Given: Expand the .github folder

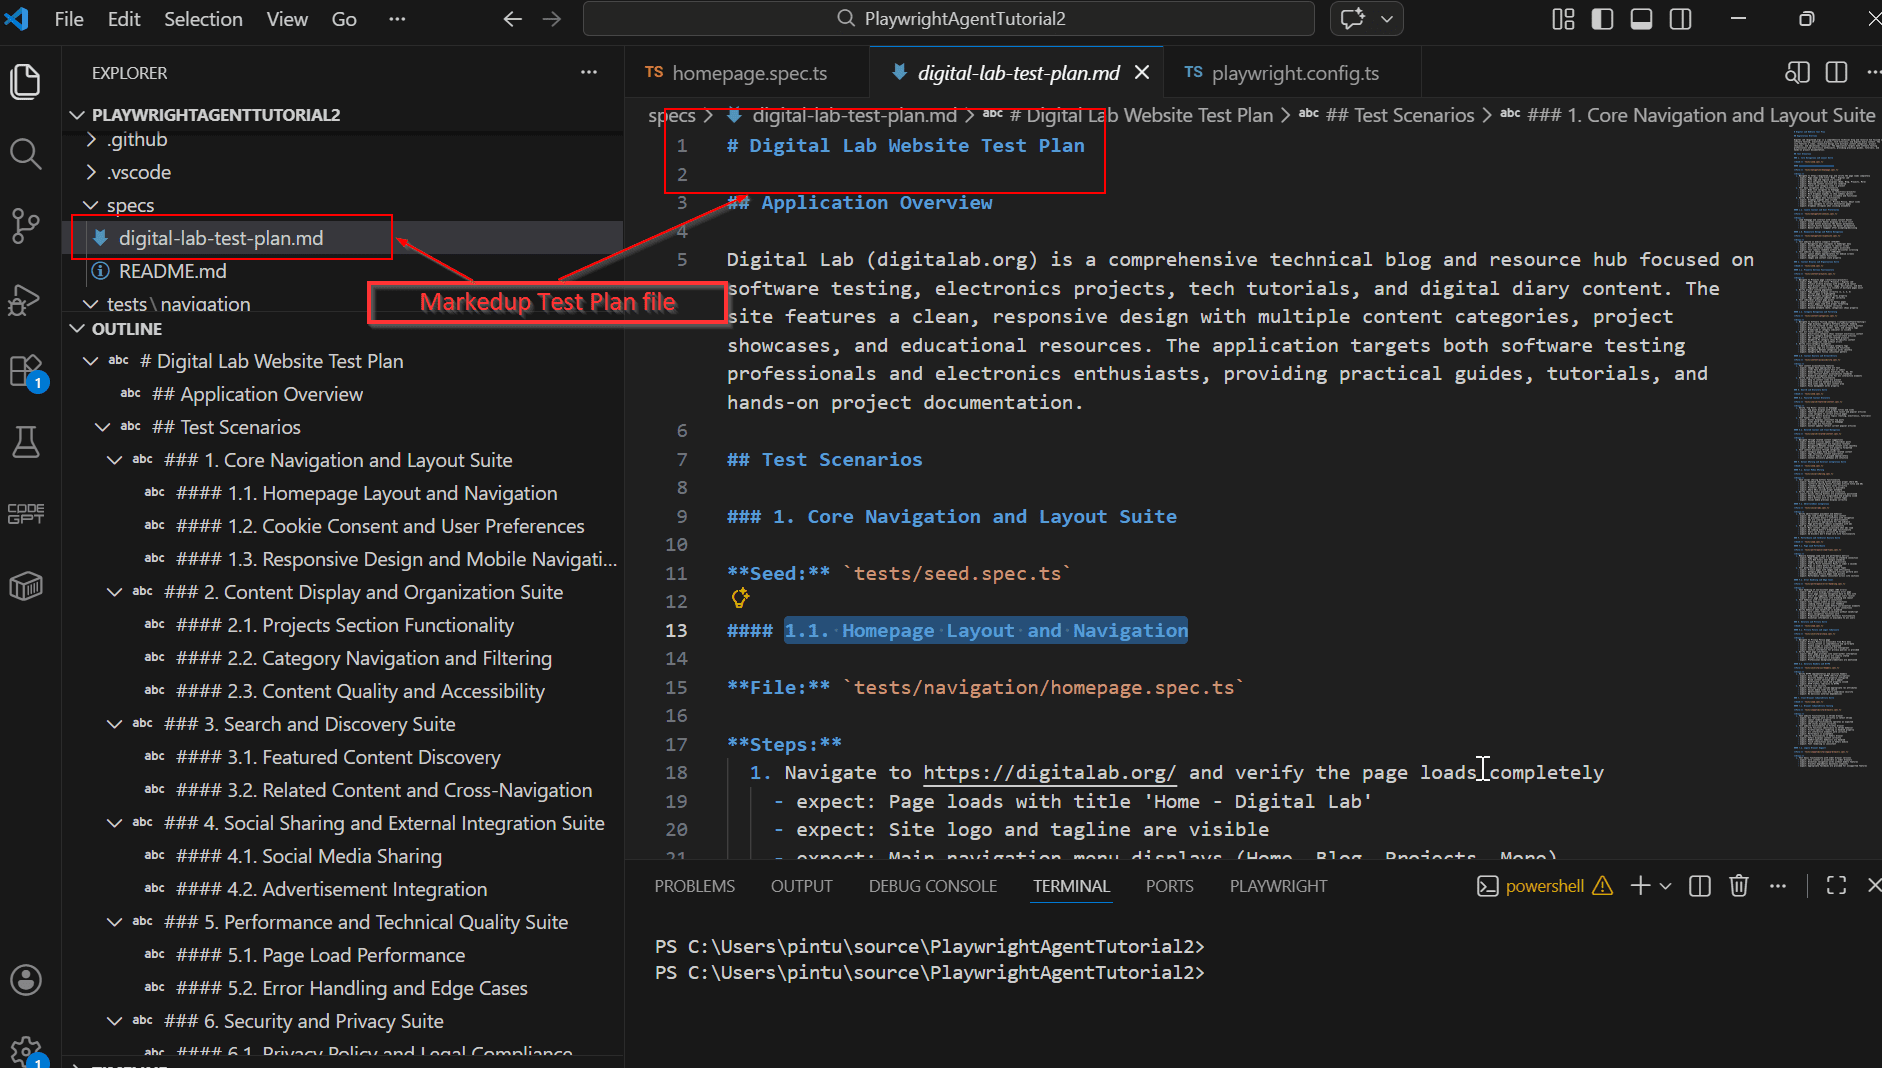Looking at the screenshot, I should coord(91,140).
